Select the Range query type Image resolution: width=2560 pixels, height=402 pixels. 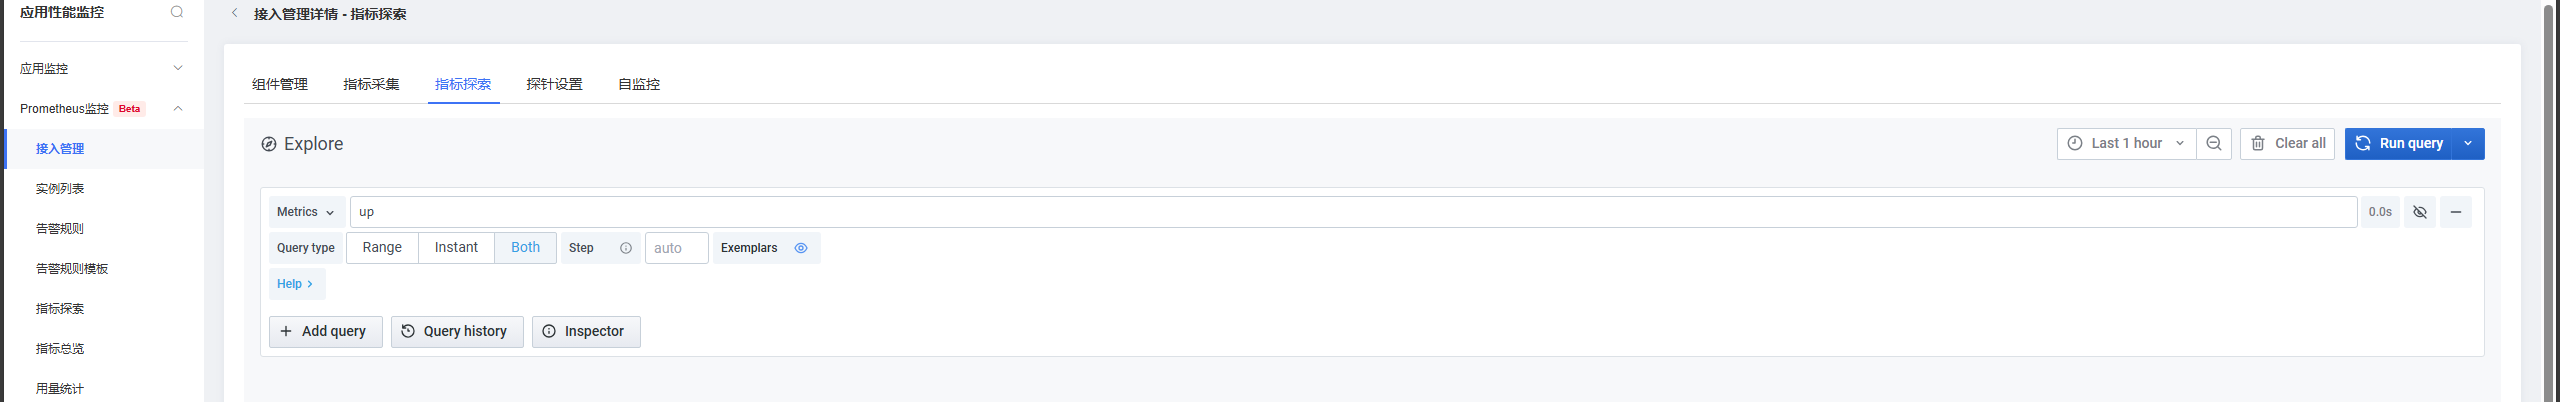click(x=382, y=248)
